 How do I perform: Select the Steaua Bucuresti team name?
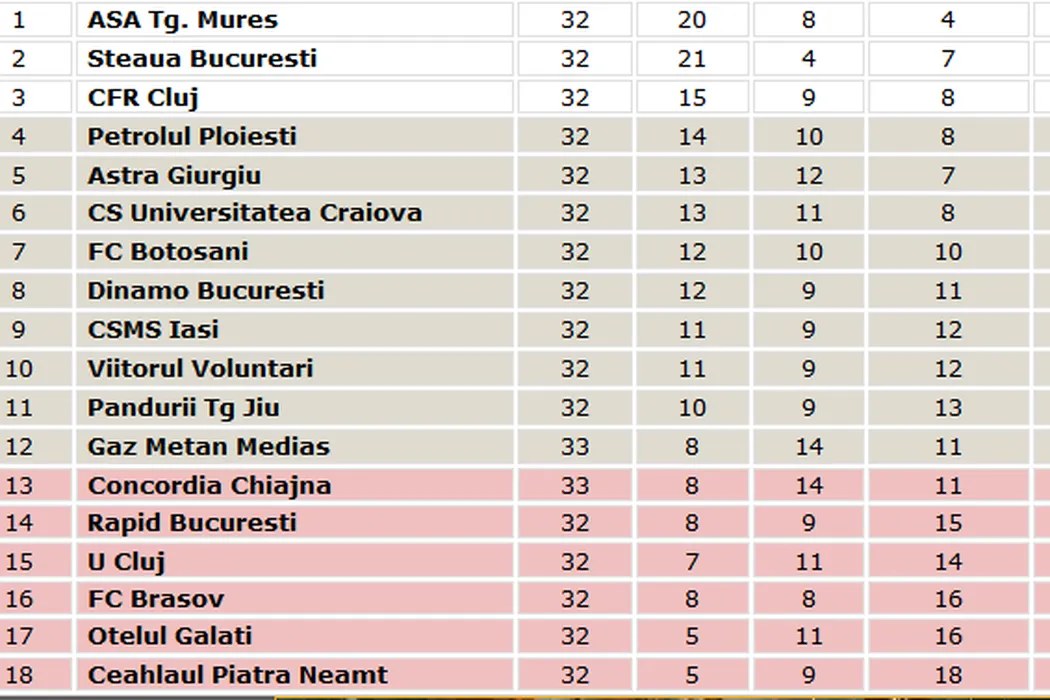click(x=202, y=59)
